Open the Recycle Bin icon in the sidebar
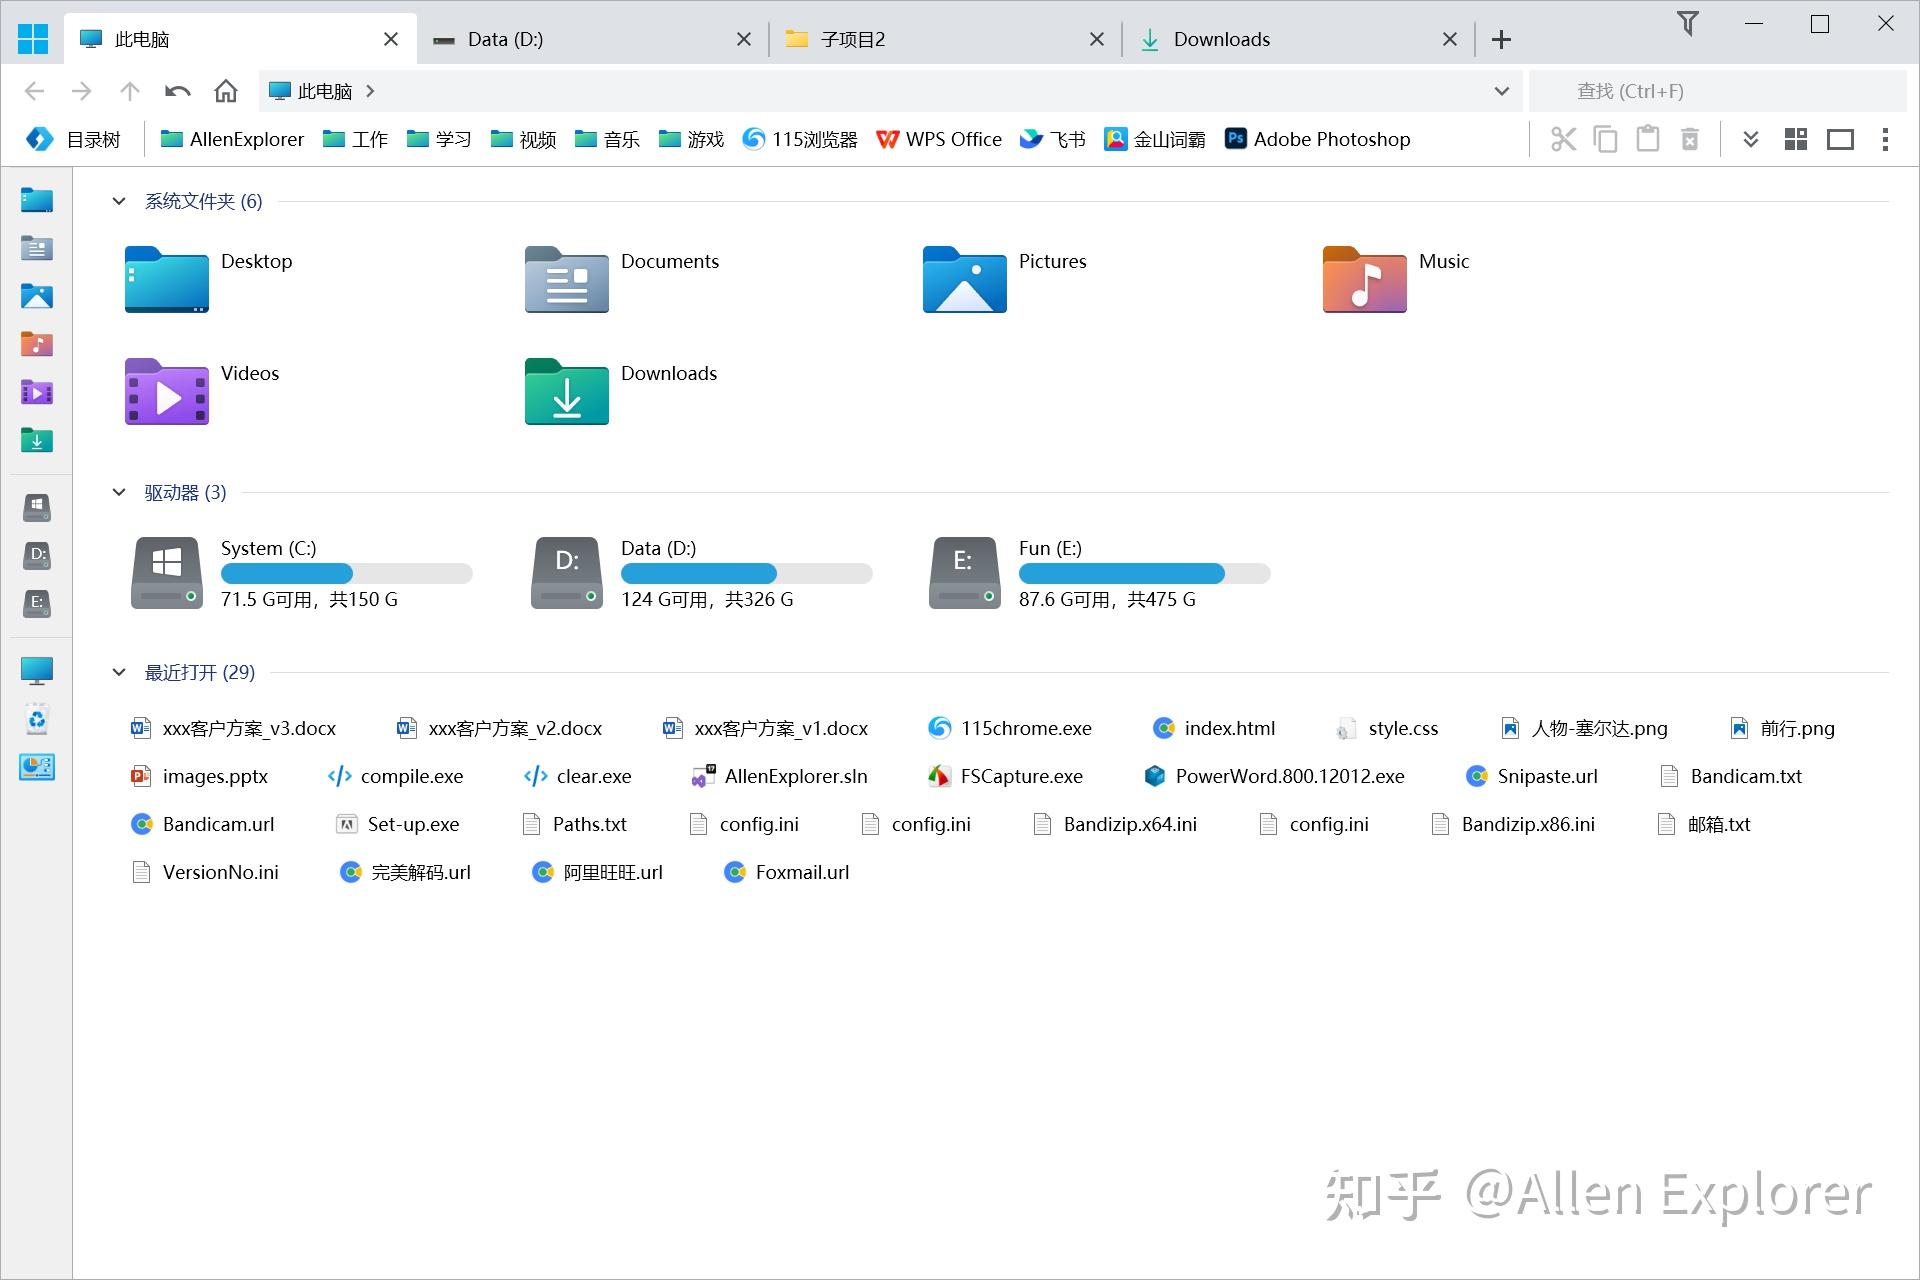The width and height of the screenshot is (1920, 1280). (x=37, y=719)
